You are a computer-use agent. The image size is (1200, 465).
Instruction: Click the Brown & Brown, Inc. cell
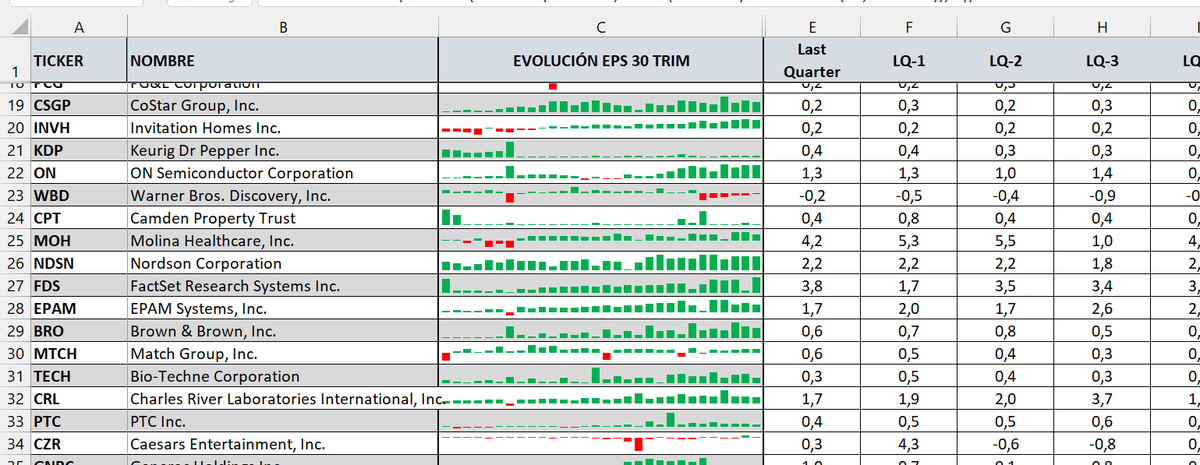point(283,331)
